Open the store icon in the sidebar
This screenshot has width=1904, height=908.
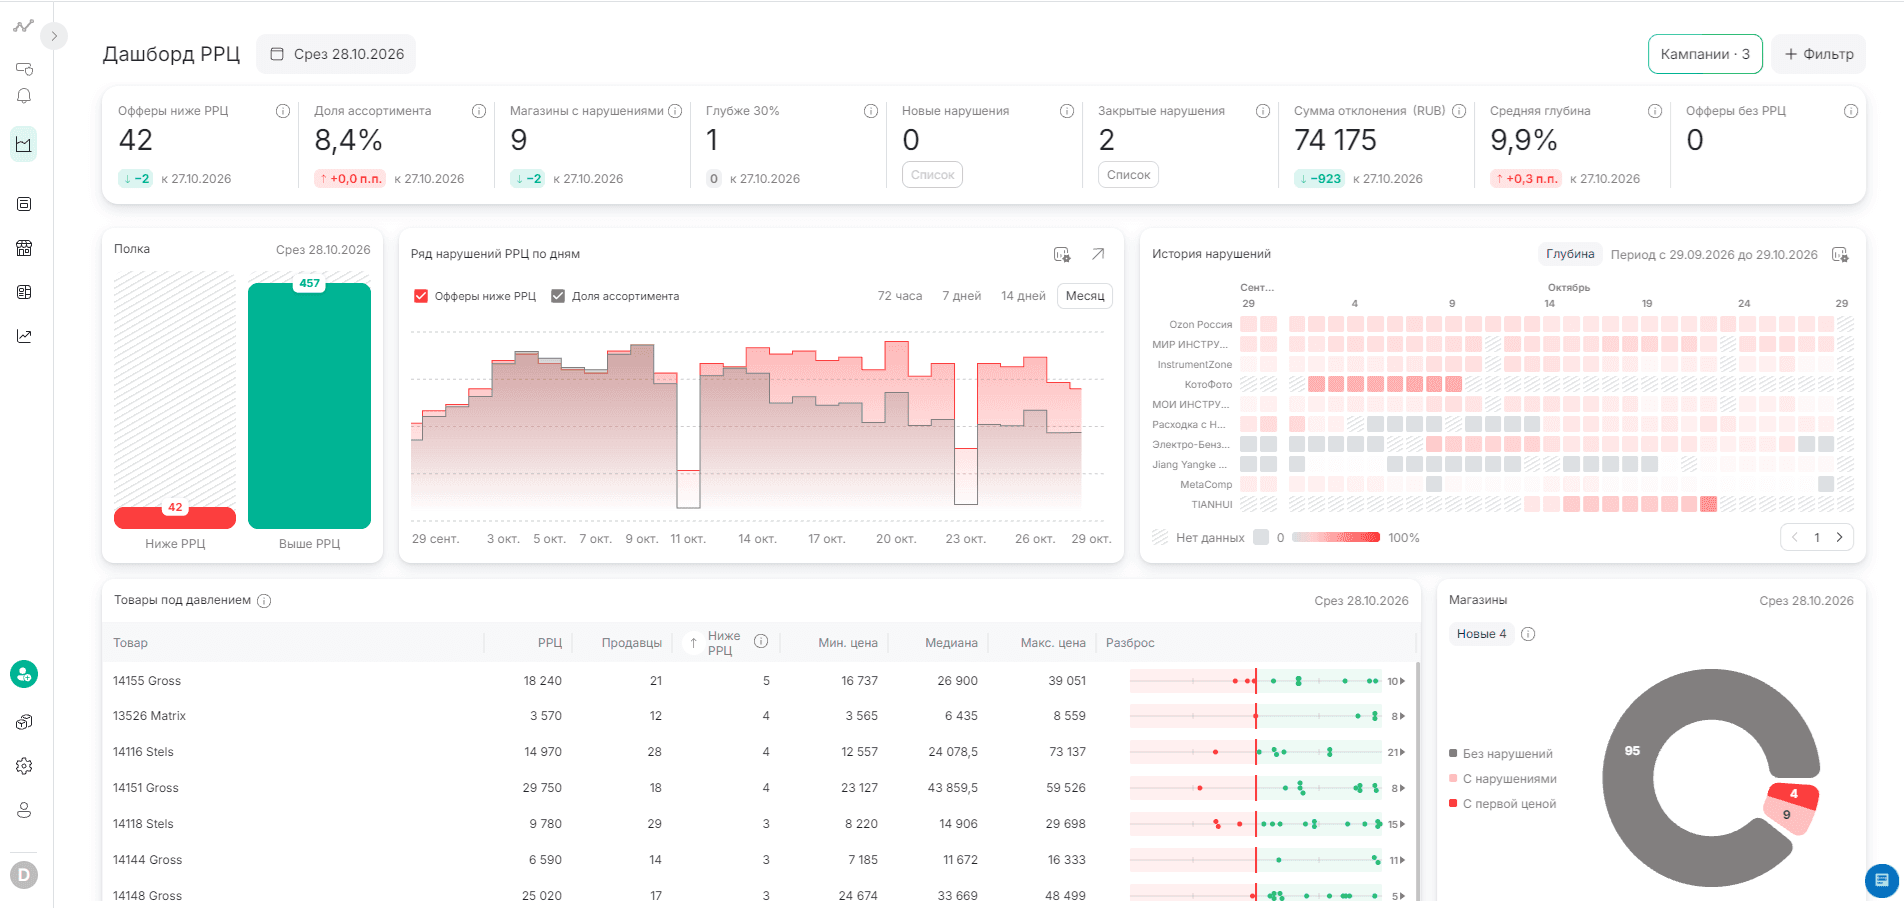pos(24,248)
